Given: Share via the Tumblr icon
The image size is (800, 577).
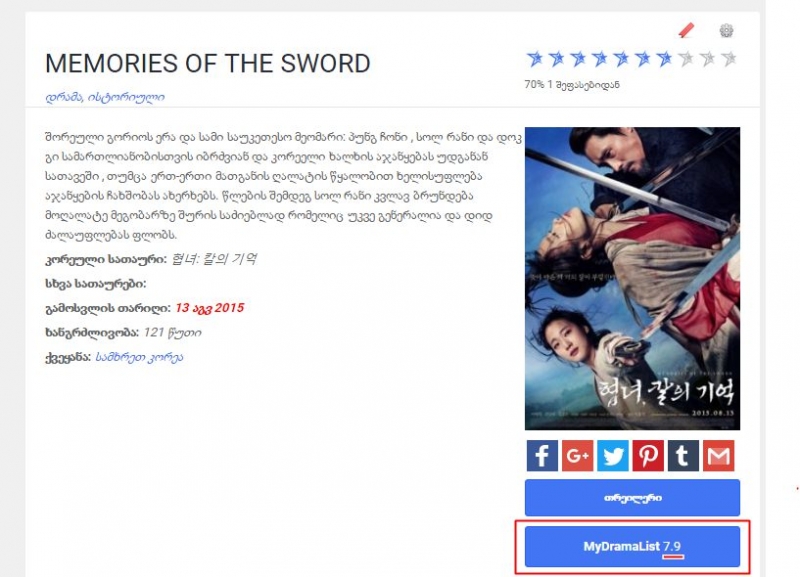Looking at the screenshot, I should click(683, 456).
